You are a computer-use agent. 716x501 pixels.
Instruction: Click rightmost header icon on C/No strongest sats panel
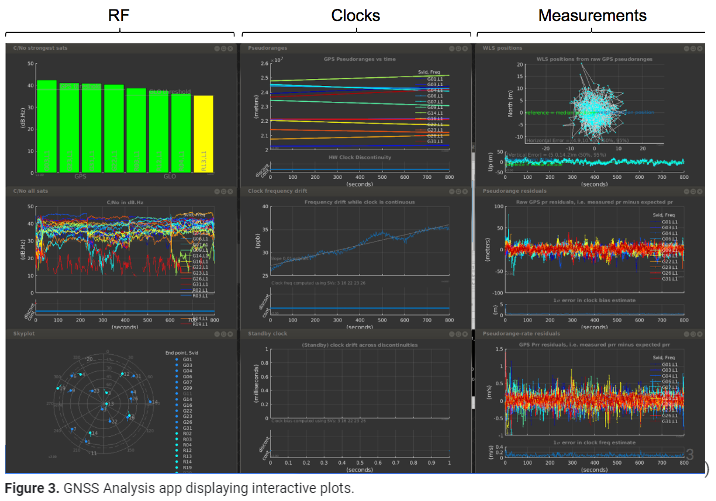pos(230,48)
